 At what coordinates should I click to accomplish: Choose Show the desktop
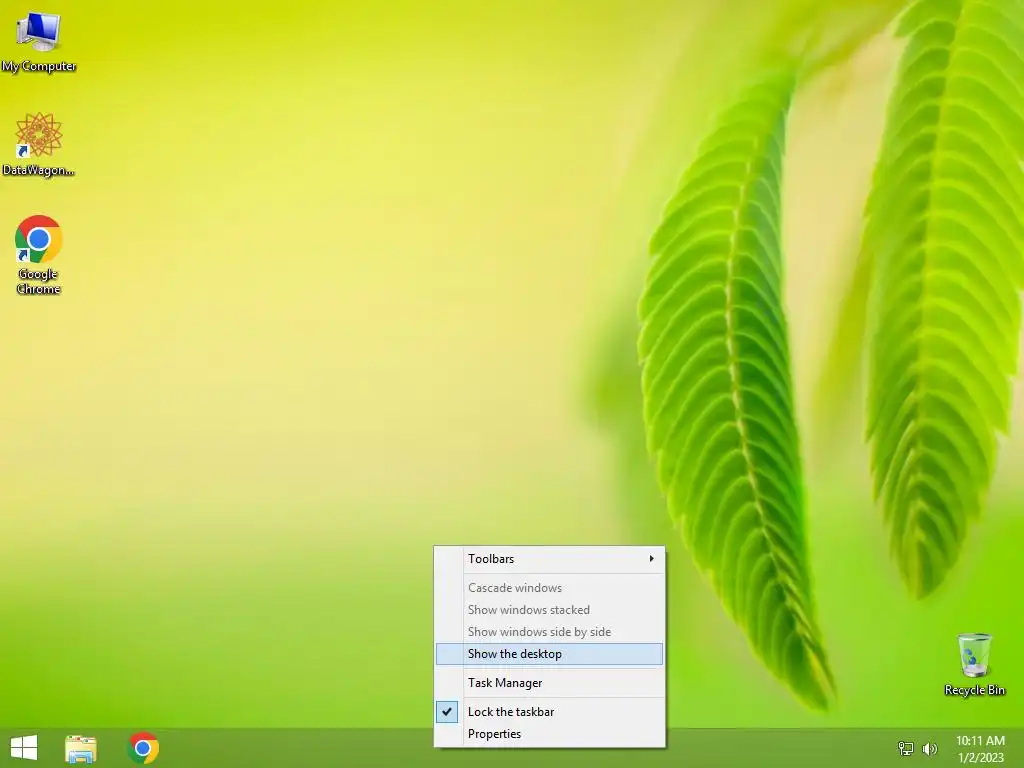550,654
